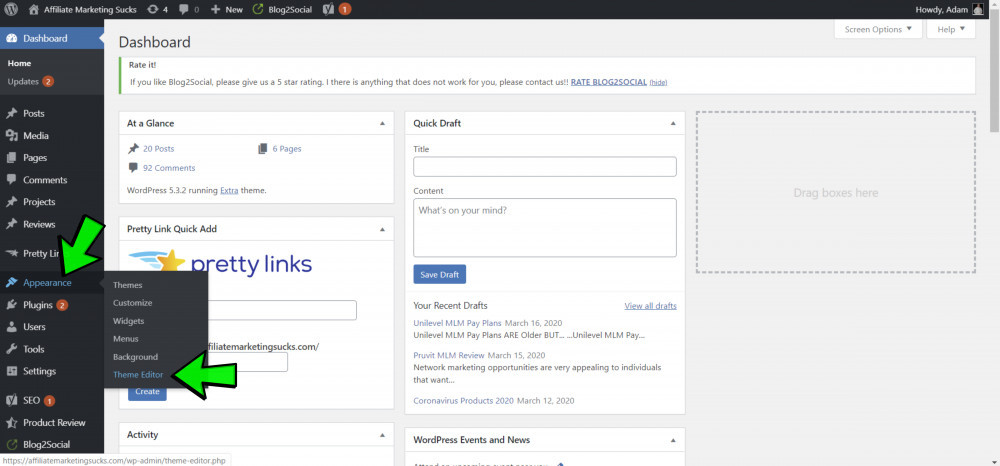Focus the What's on your mind content box
Image resolution: width=1000 pixels, height=466 pixels.
click(545, 228)
